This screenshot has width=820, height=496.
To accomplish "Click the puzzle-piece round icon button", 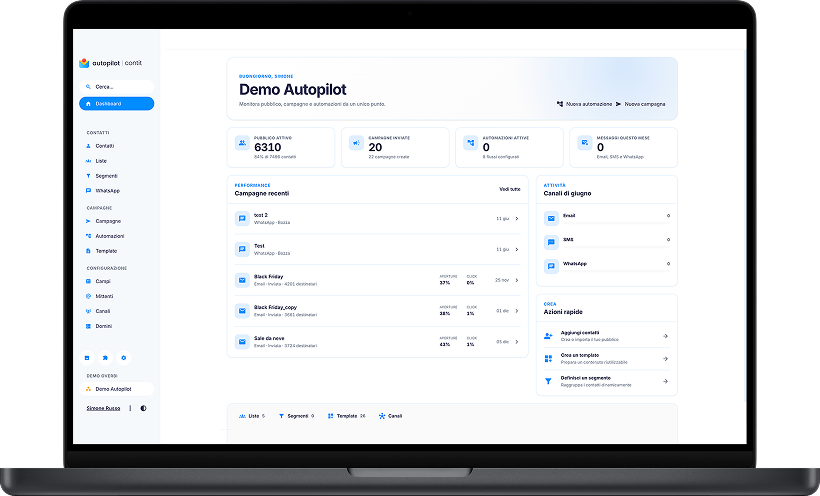I will pyautogui.click(x=105, y=358).
